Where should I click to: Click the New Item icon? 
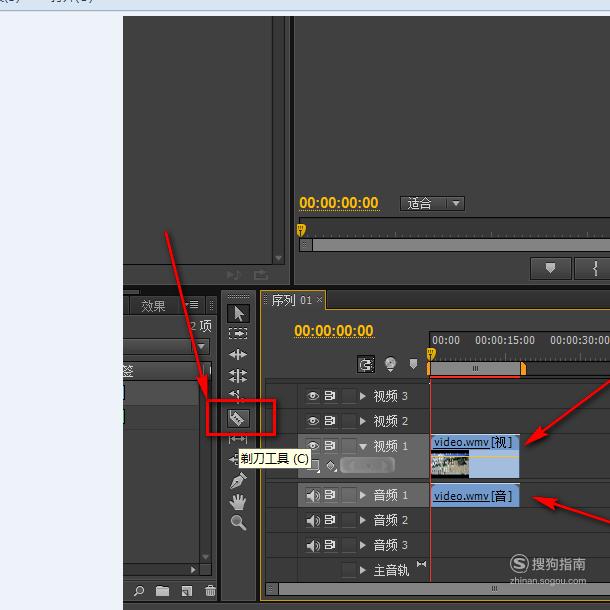[187, 591]
